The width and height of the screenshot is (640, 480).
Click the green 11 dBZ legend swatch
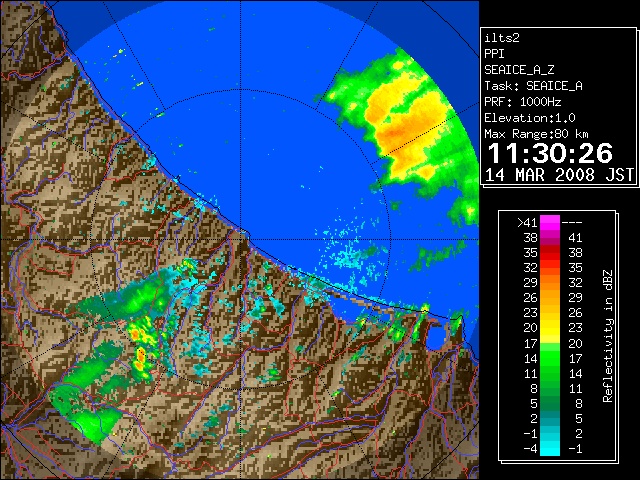tap(550, 373)
